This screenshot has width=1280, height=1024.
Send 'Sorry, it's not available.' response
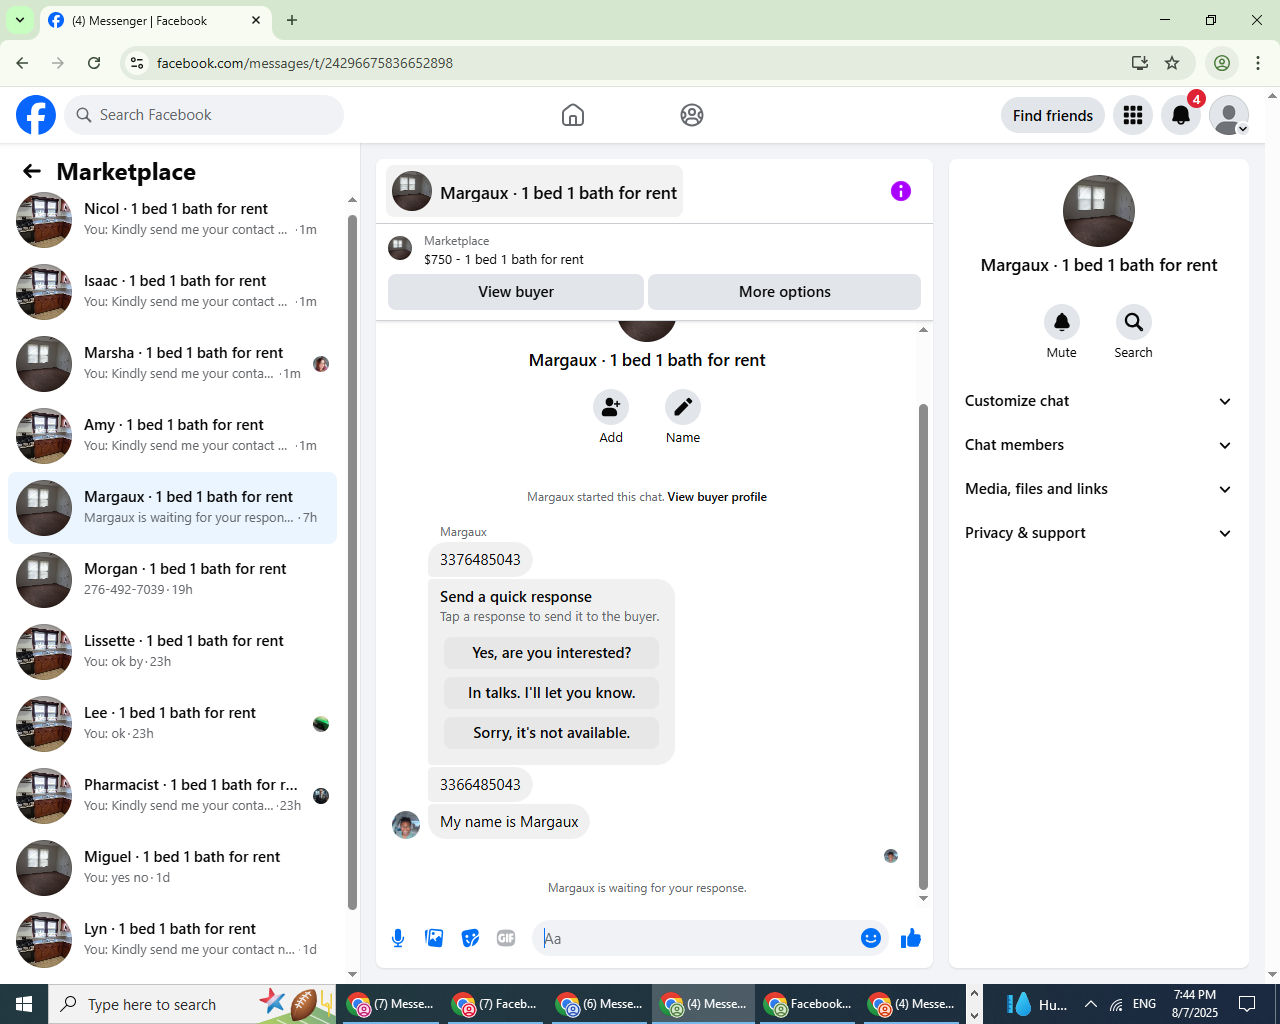click(552, 733)
